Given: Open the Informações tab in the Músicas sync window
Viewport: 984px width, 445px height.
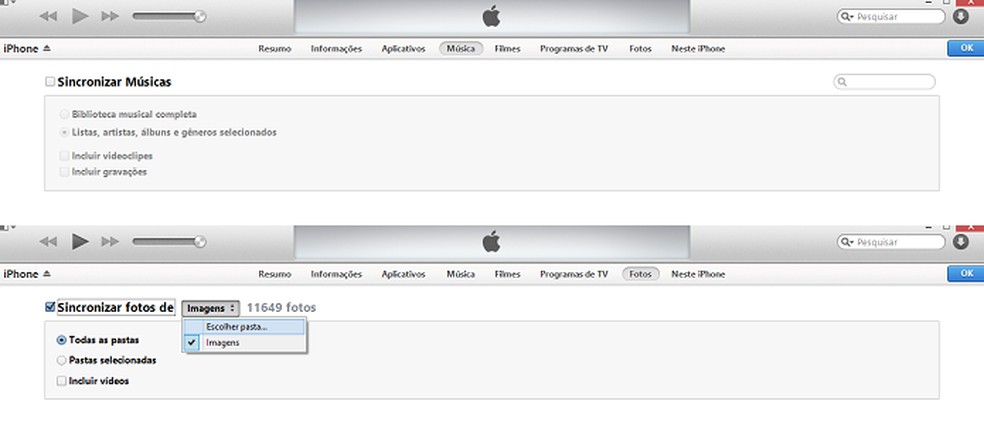Looking at the screenshot, I should [x=336, y=48].
